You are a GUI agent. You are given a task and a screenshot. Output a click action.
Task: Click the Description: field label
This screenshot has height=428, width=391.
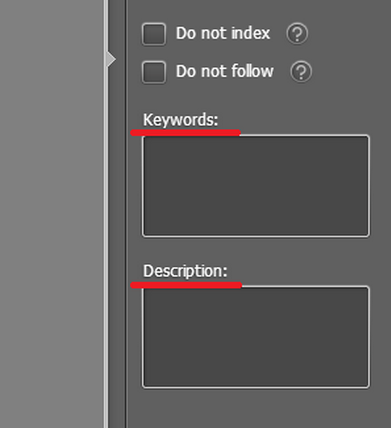coord(185,271)
